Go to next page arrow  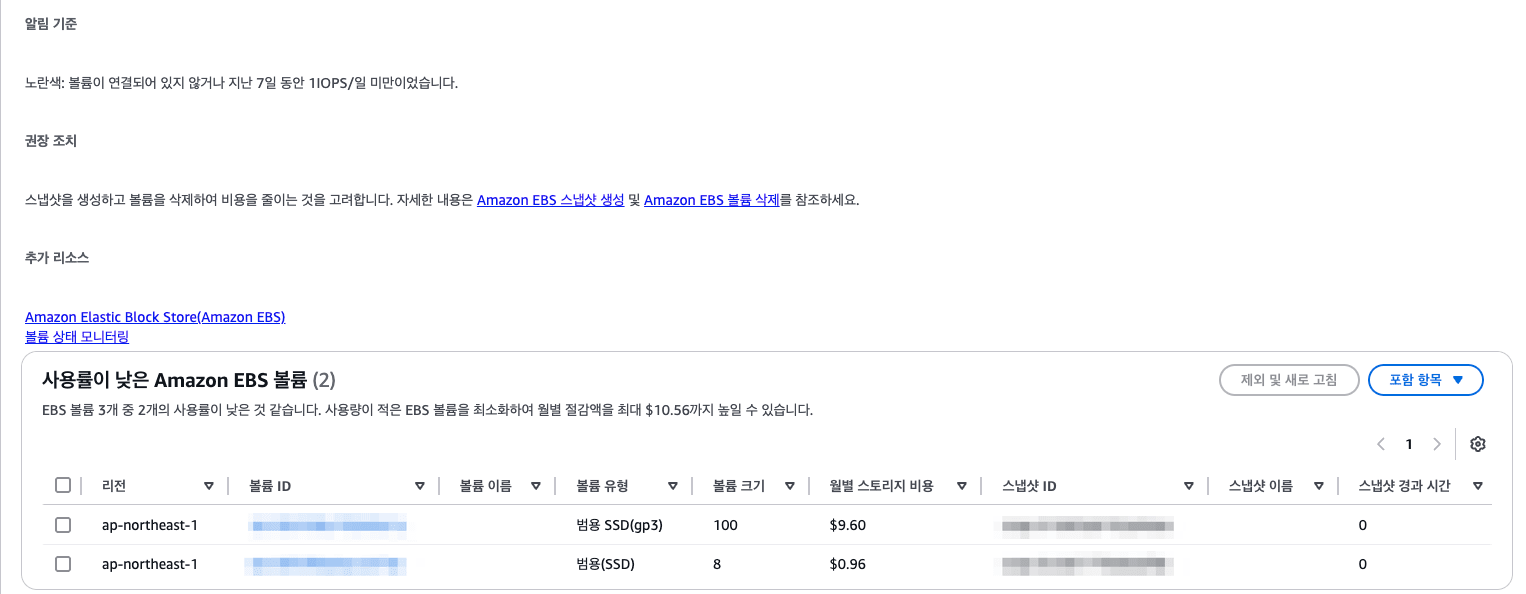[1437, 444]
